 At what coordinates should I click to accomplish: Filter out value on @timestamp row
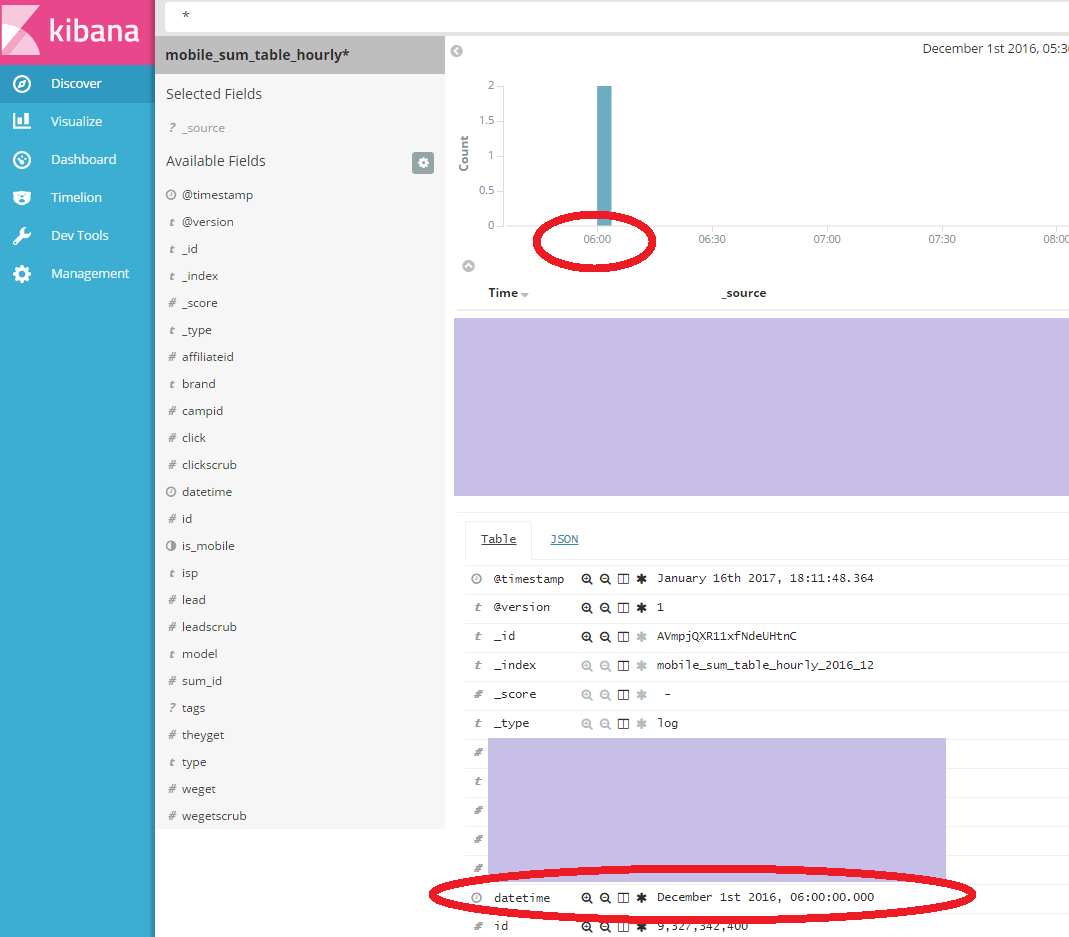605,579
